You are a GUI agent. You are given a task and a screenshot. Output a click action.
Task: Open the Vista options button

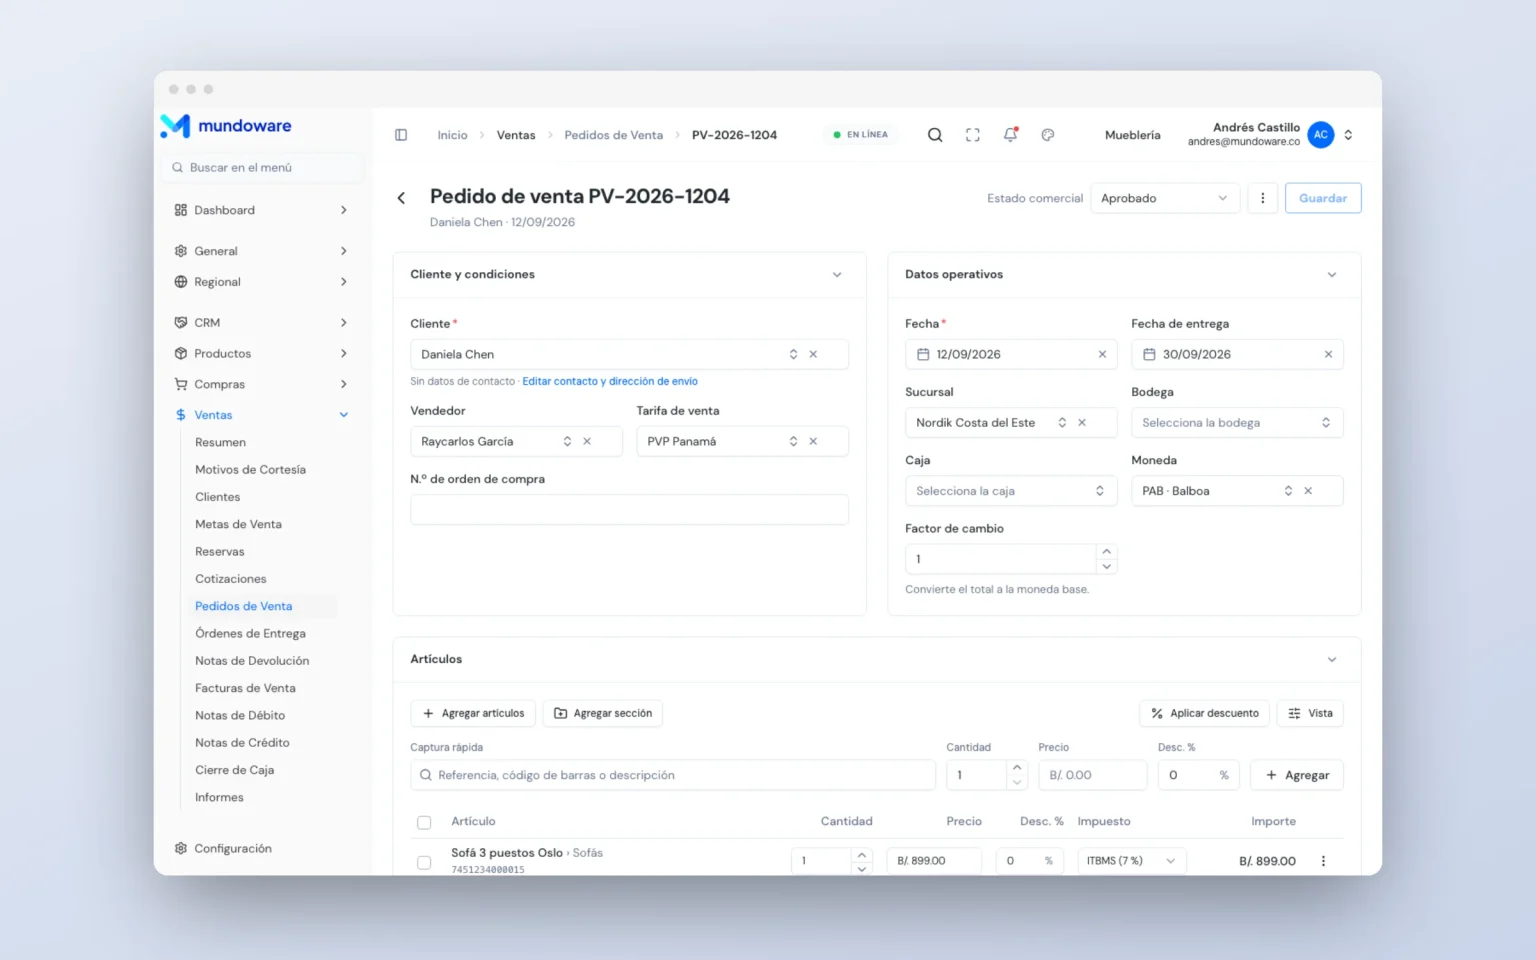tap(1310, 713)
